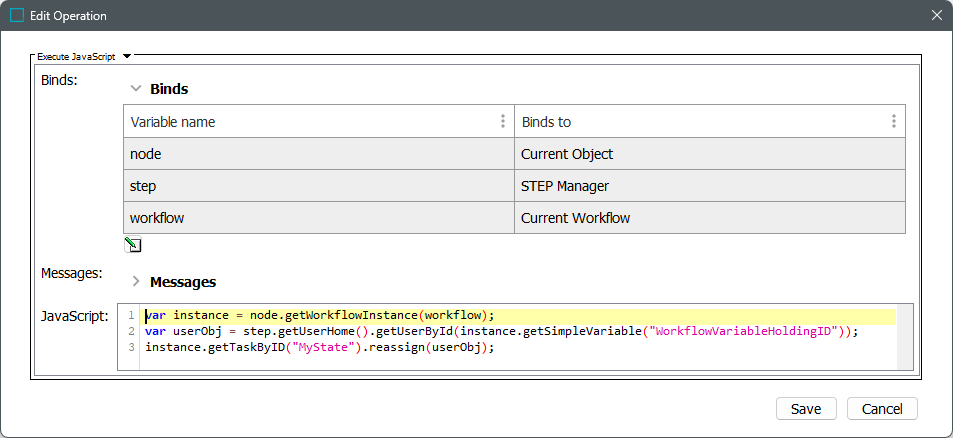The width and height of the screenshot is (953, 438).
Task: Save the operation
Action: [x=806, y=409]
